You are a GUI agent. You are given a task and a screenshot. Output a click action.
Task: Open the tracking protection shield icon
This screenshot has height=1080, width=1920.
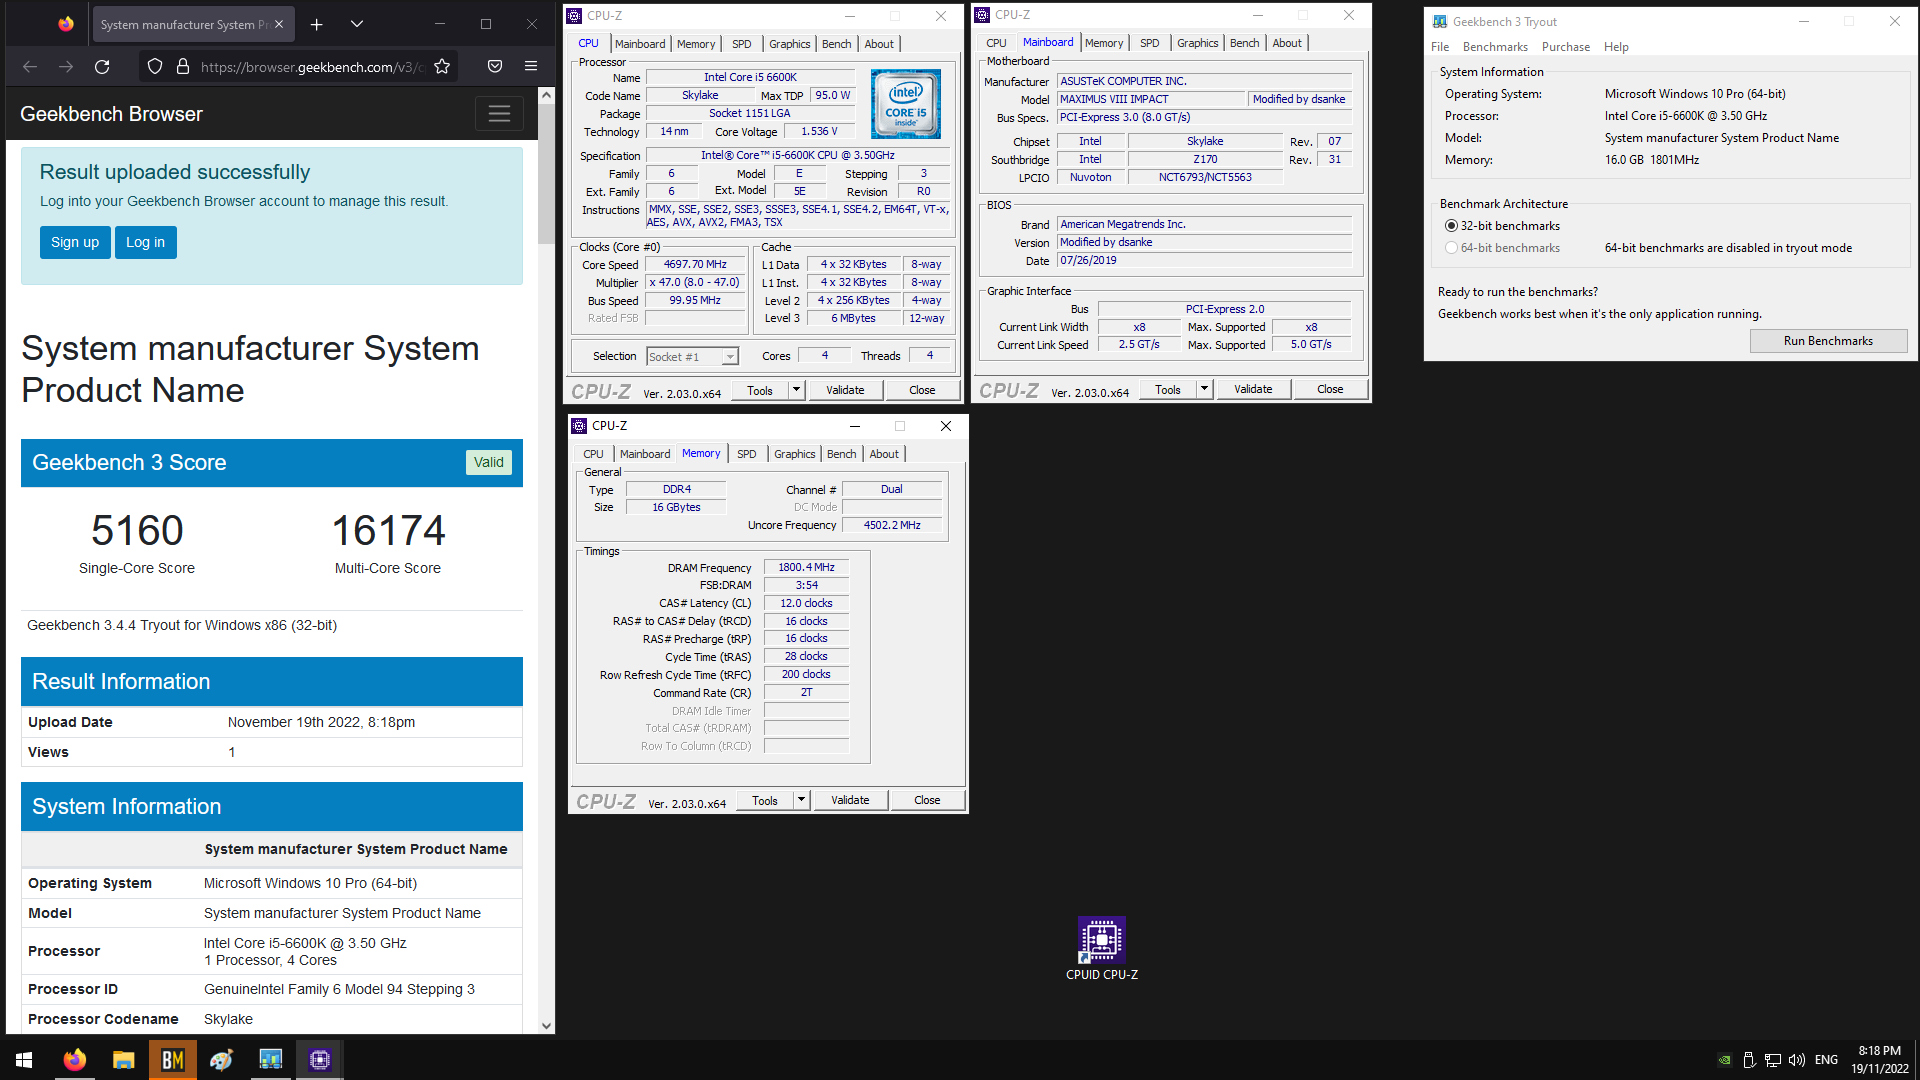click(x=155, y=67)
